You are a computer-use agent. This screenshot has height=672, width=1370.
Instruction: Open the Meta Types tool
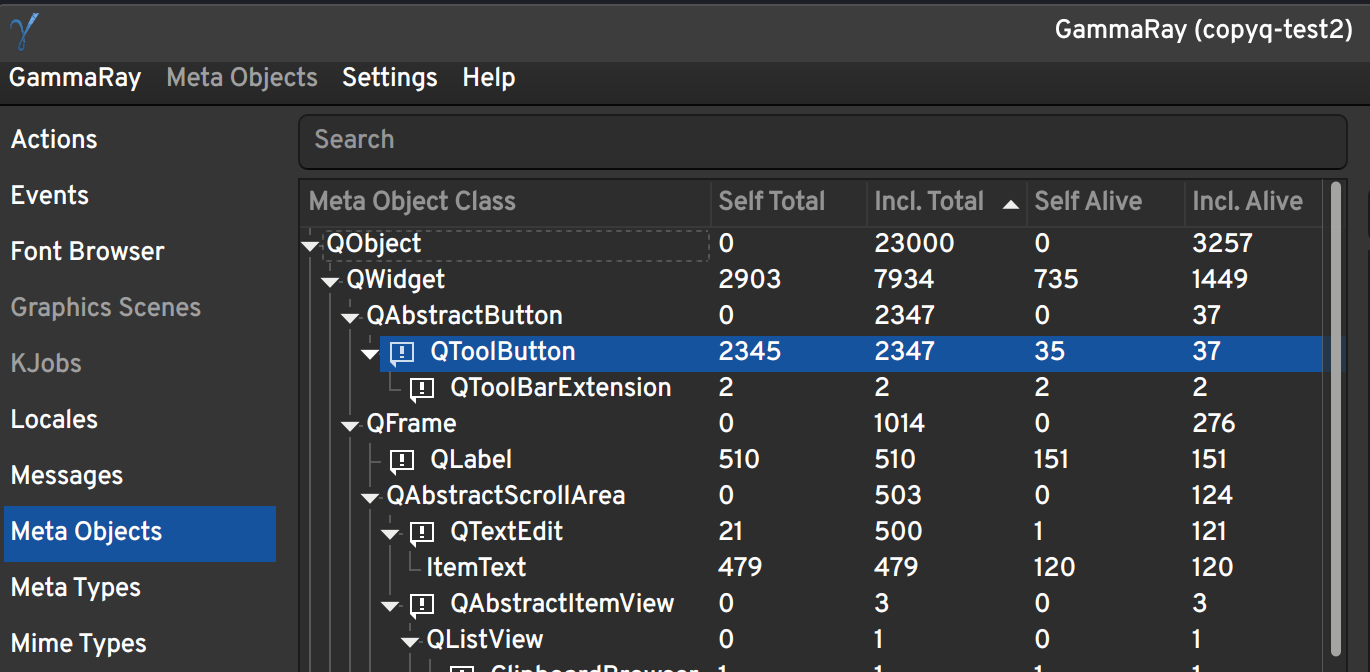(140, 587)
